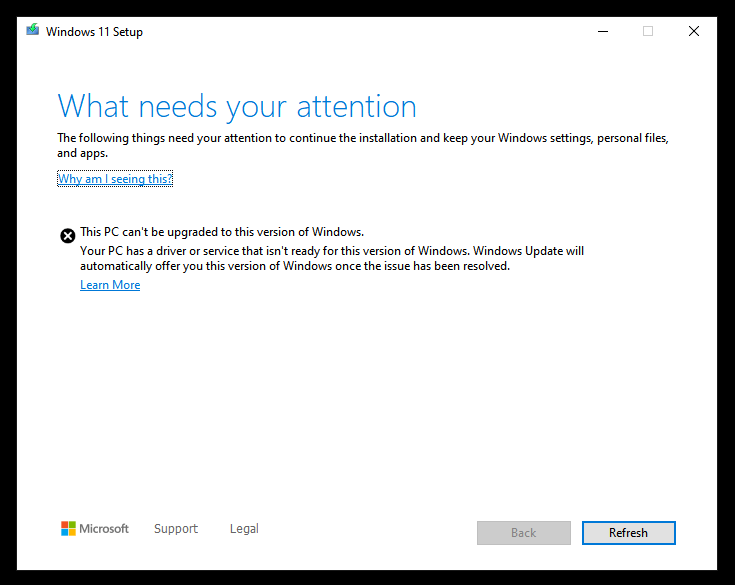Image resolution: width=735 pixels, height=585 pixels.
Task: Click the disabled maximize button
Action: [648, 31]
